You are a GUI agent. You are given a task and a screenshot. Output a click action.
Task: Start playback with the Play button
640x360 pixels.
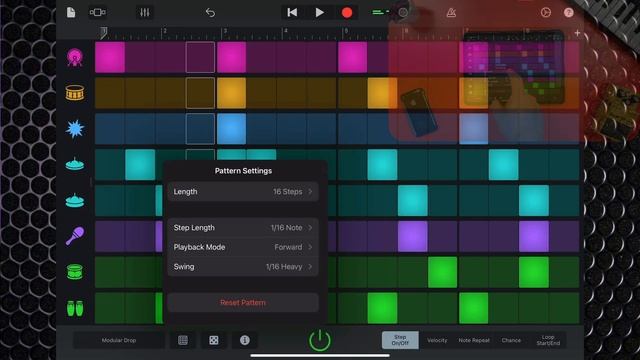(320, 13)
